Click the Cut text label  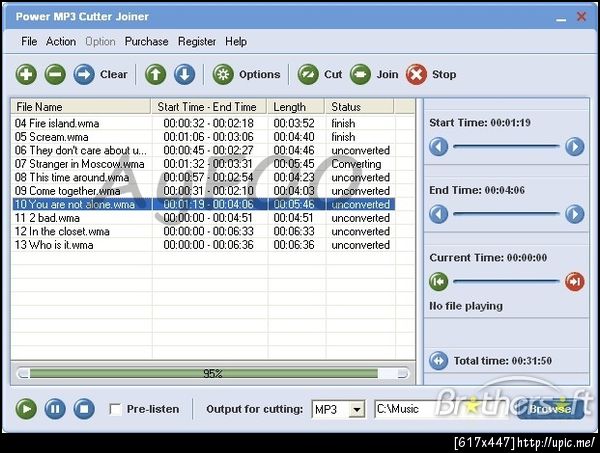[333, 74]
